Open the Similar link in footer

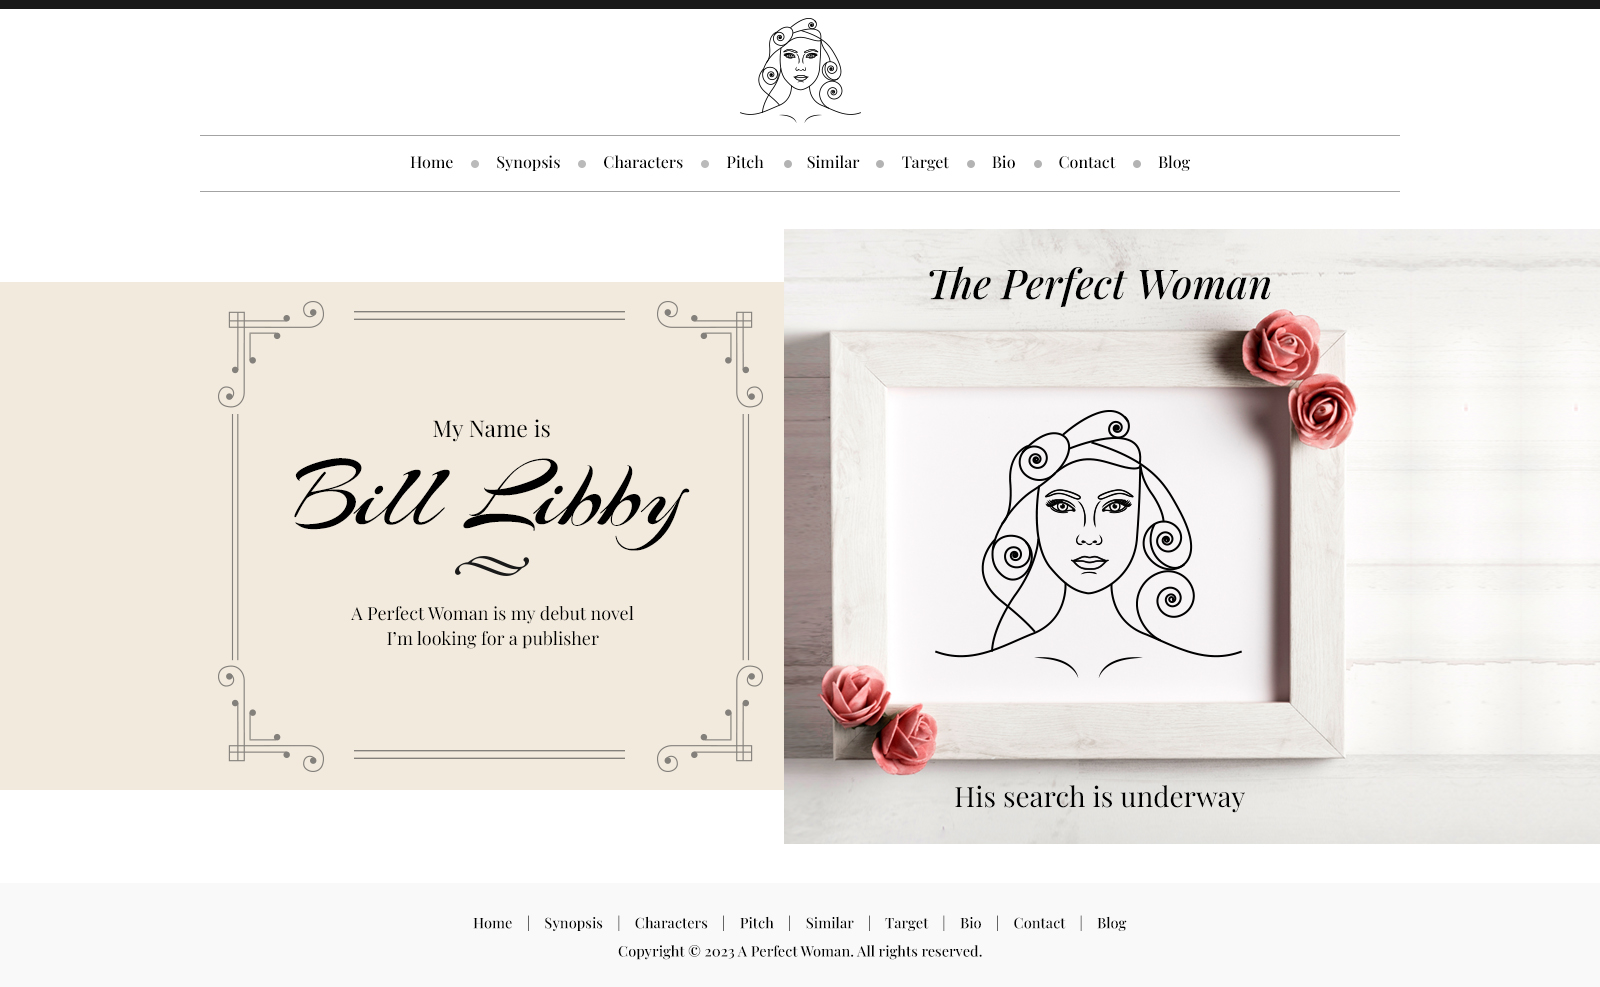830,923
